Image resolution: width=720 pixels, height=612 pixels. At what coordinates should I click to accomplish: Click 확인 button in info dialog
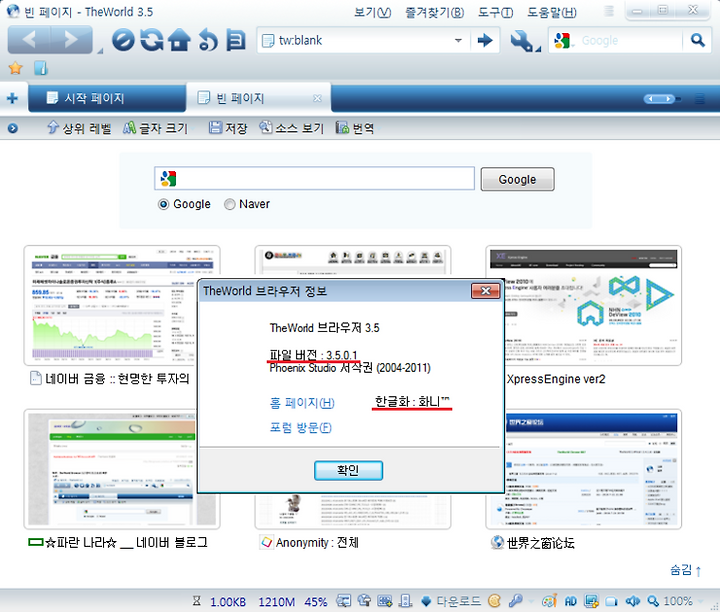(x=348, y=471)
